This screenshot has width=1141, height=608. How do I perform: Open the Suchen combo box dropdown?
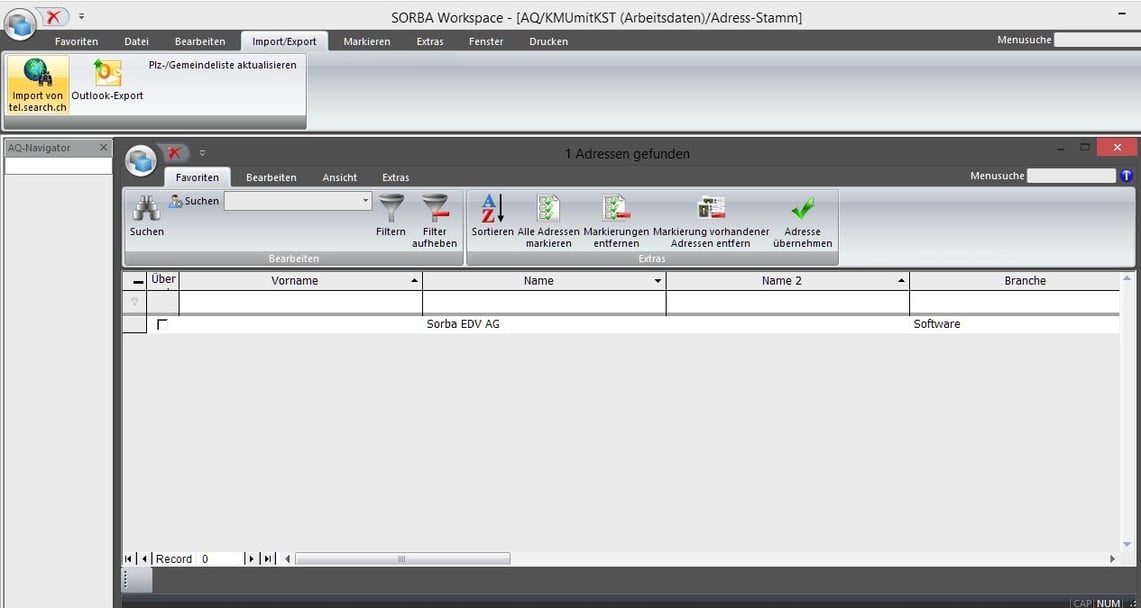click(x=366, y=200)
